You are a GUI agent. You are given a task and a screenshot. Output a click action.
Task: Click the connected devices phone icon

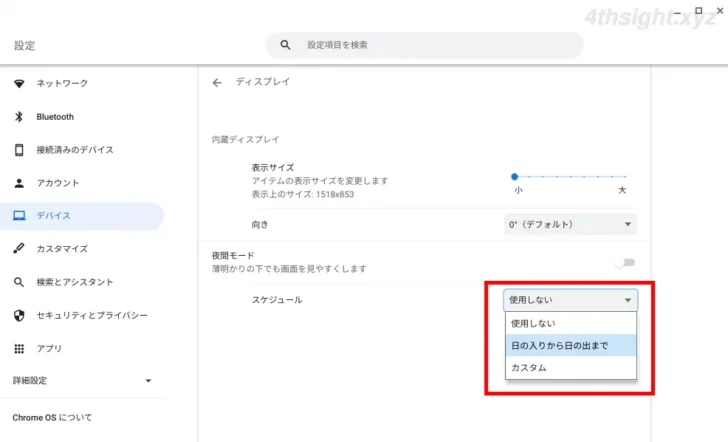tap(19, 150)
